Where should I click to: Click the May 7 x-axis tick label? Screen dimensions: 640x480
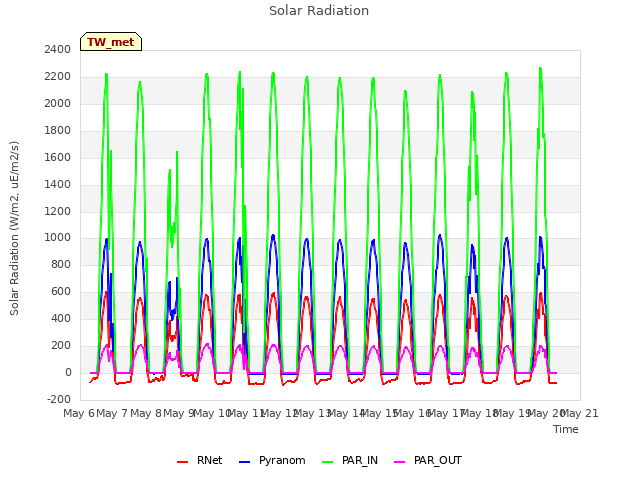point(112,413)
